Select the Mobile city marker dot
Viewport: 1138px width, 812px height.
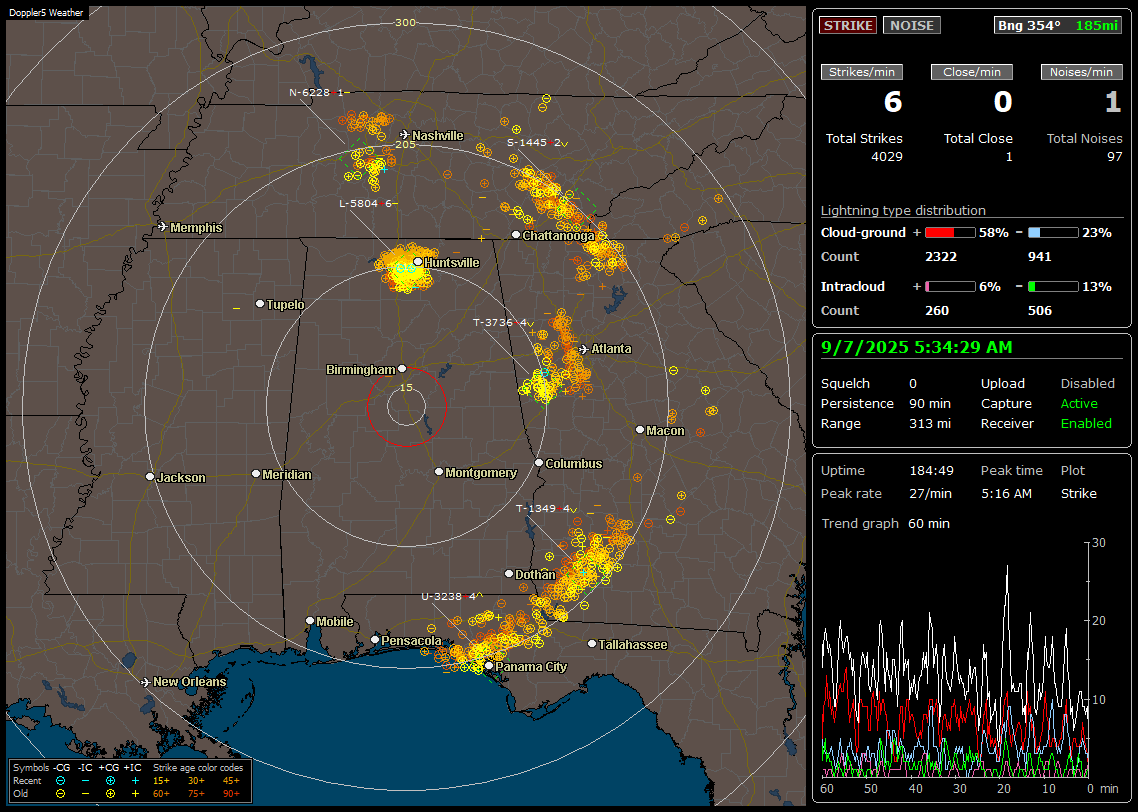310,621
